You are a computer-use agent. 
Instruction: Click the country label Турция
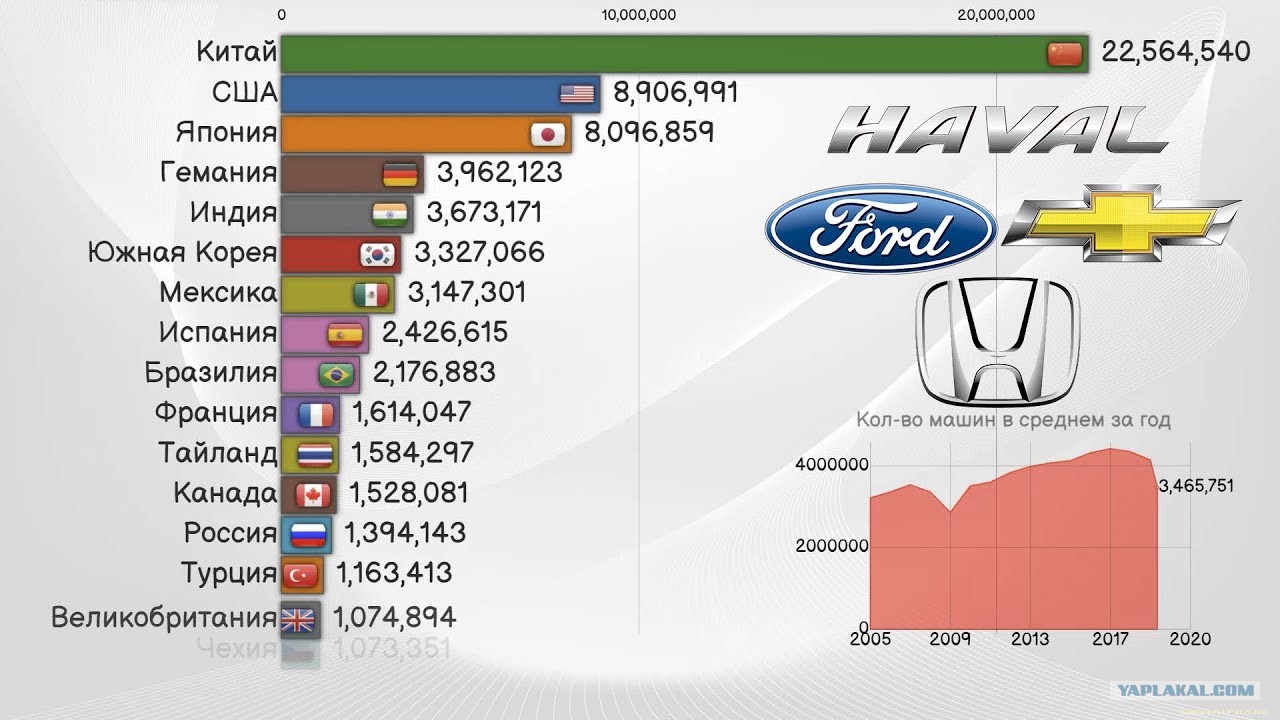(x=229, y=575)
